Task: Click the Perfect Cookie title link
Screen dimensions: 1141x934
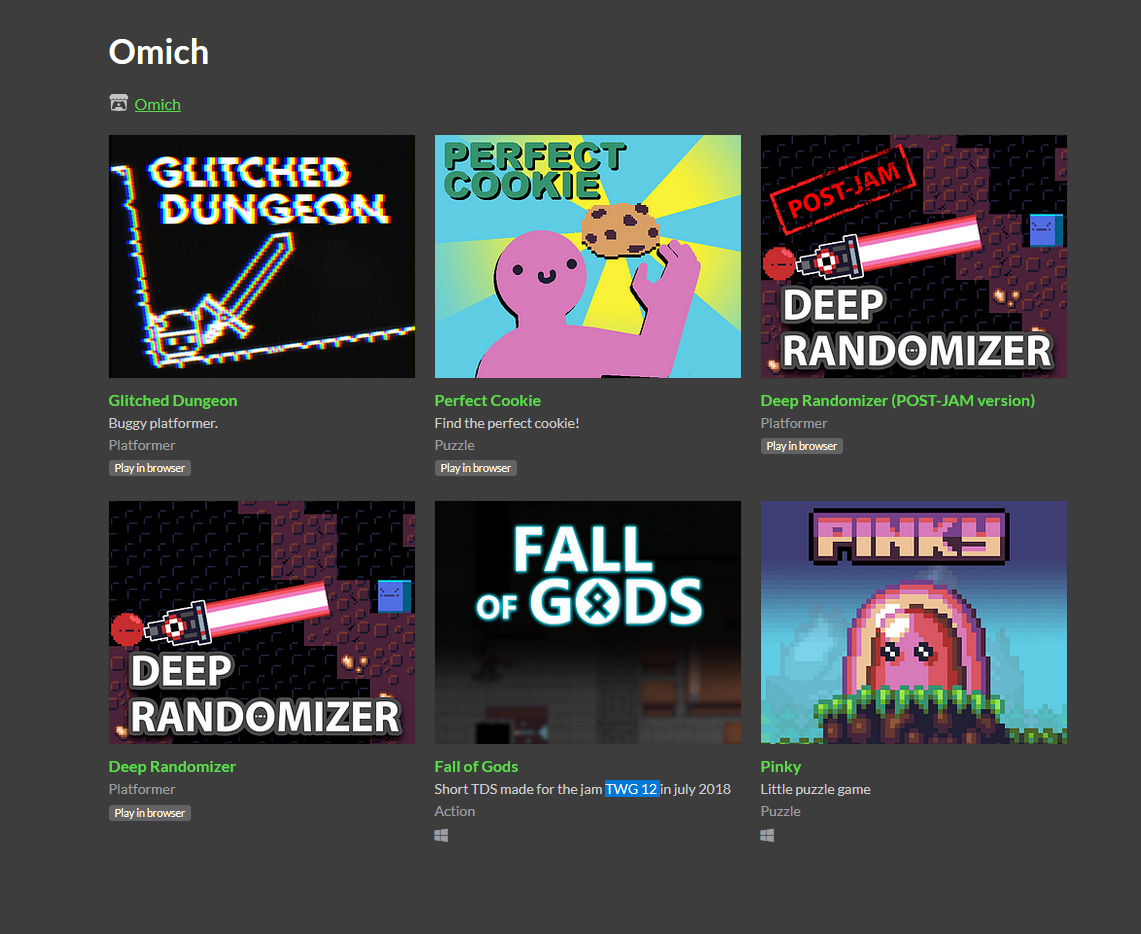Action: 488,401
